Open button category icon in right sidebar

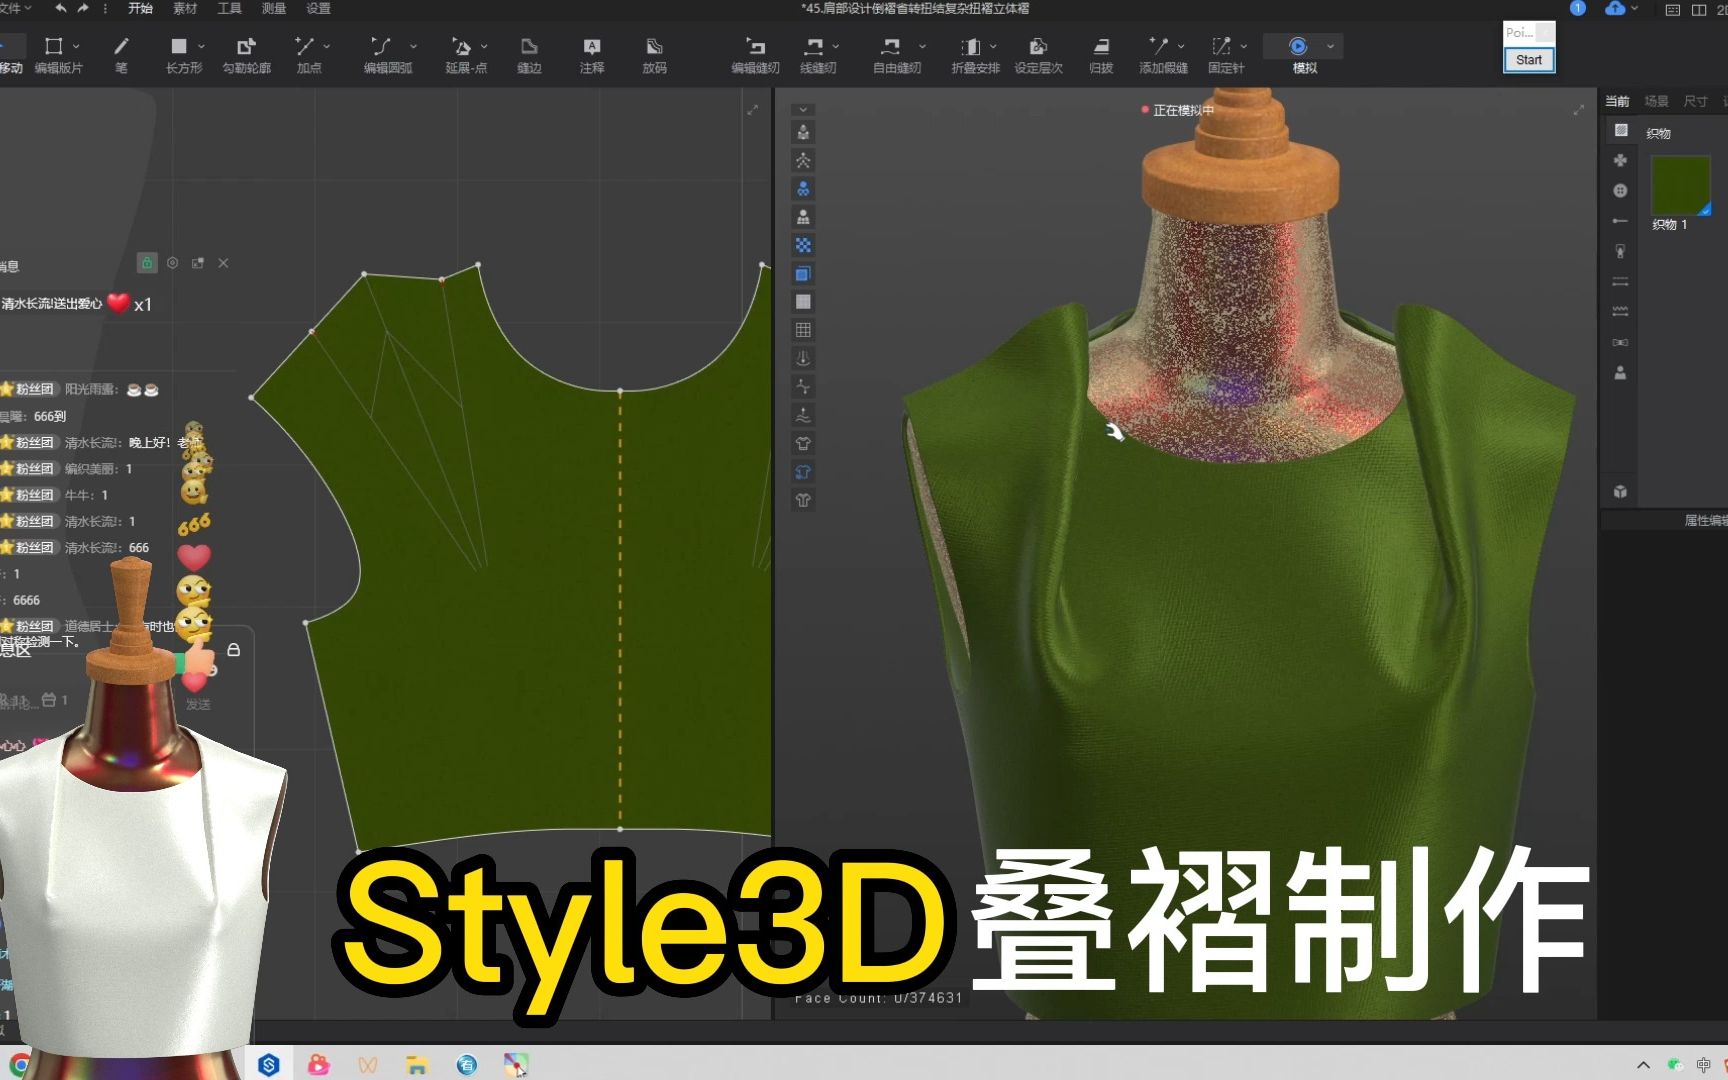pyautogui.click(x=1621, y=191)
